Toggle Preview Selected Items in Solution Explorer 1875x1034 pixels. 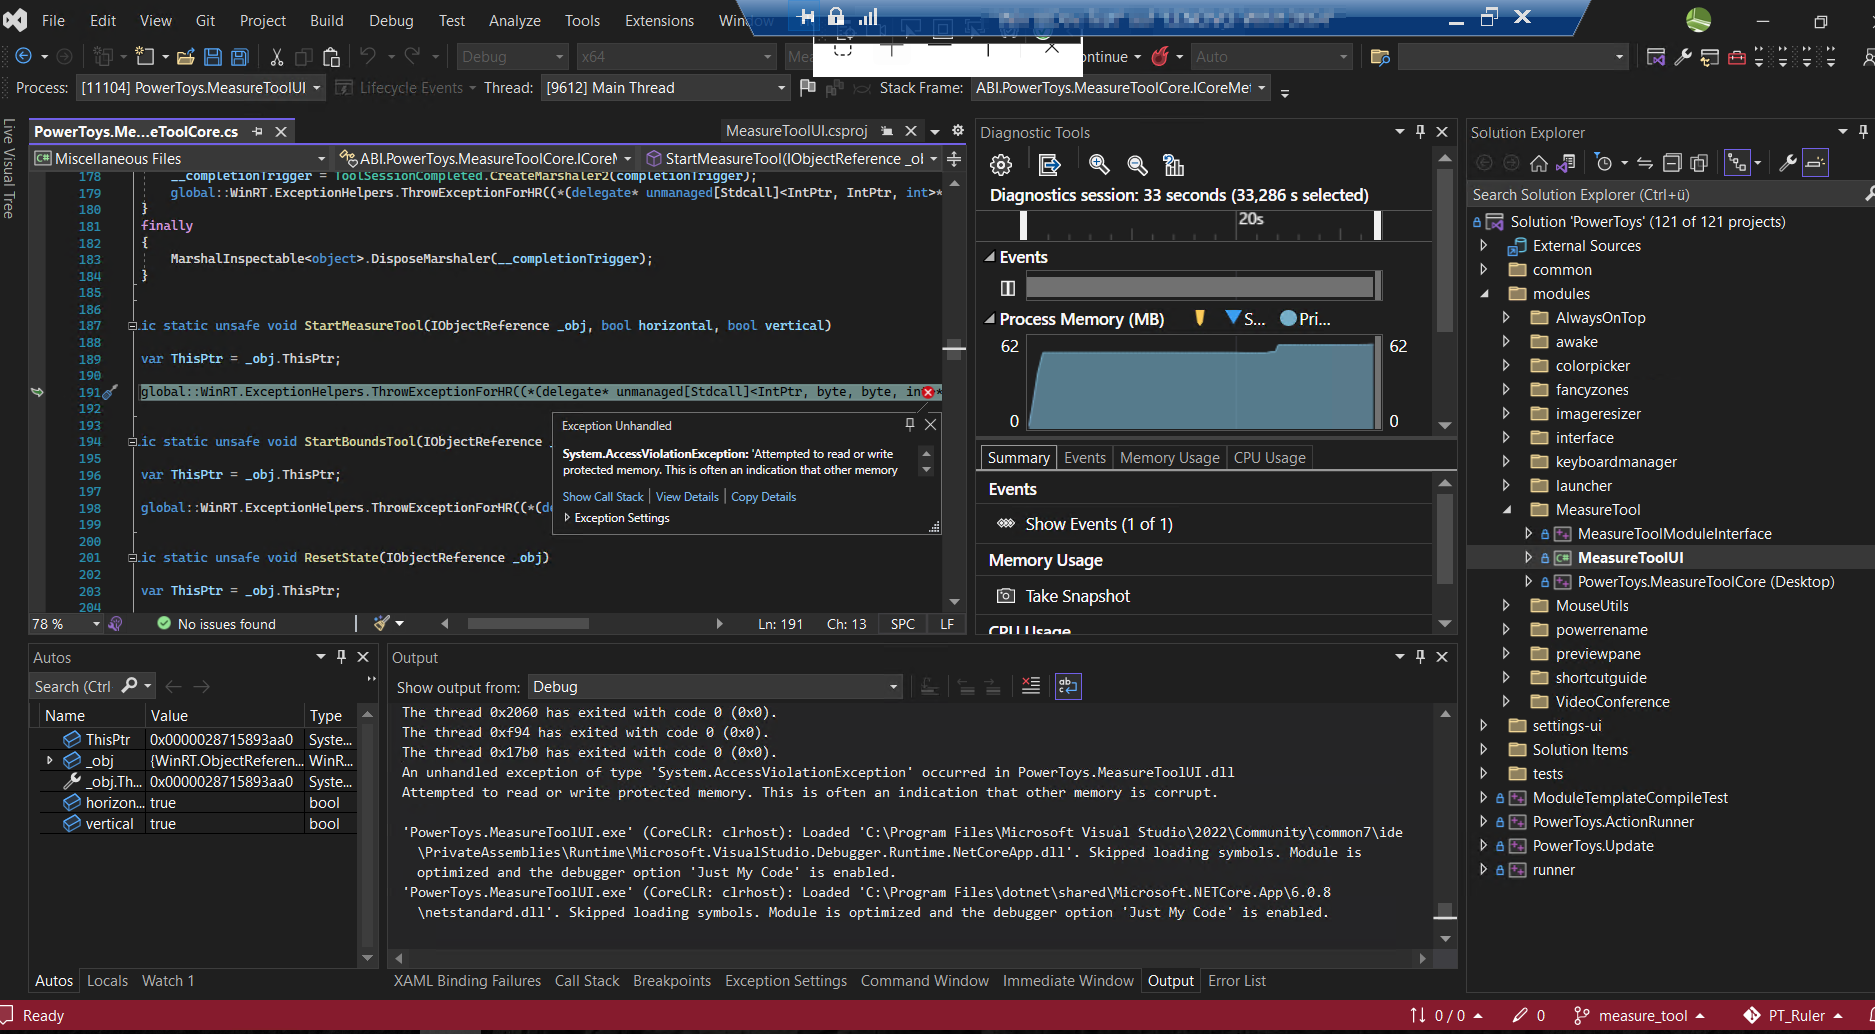(x=1815, y=163)
